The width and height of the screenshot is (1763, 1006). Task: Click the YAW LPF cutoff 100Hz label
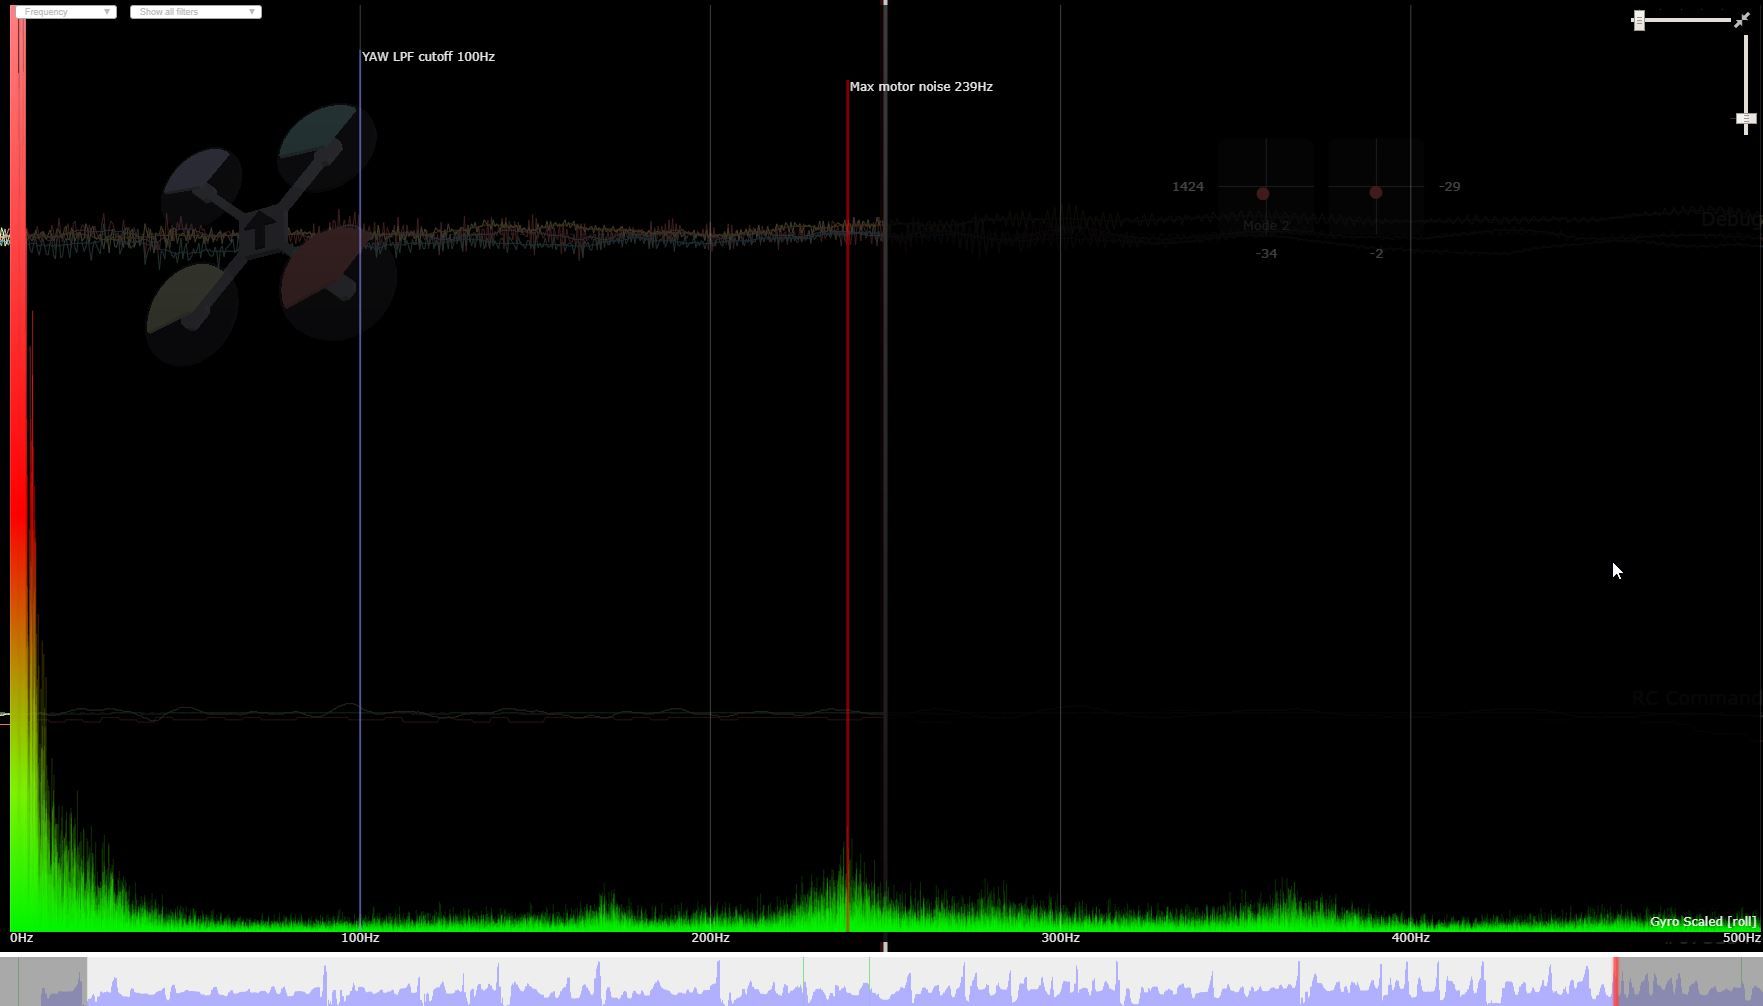(x=428, y=57)
